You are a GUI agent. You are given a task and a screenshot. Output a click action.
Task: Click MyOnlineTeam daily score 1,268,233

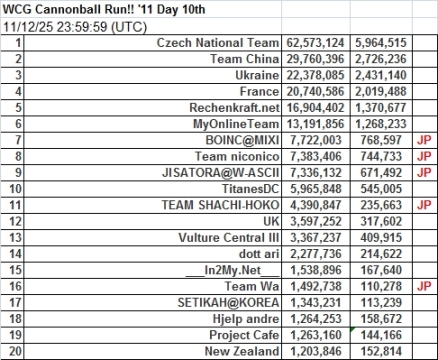381,124
